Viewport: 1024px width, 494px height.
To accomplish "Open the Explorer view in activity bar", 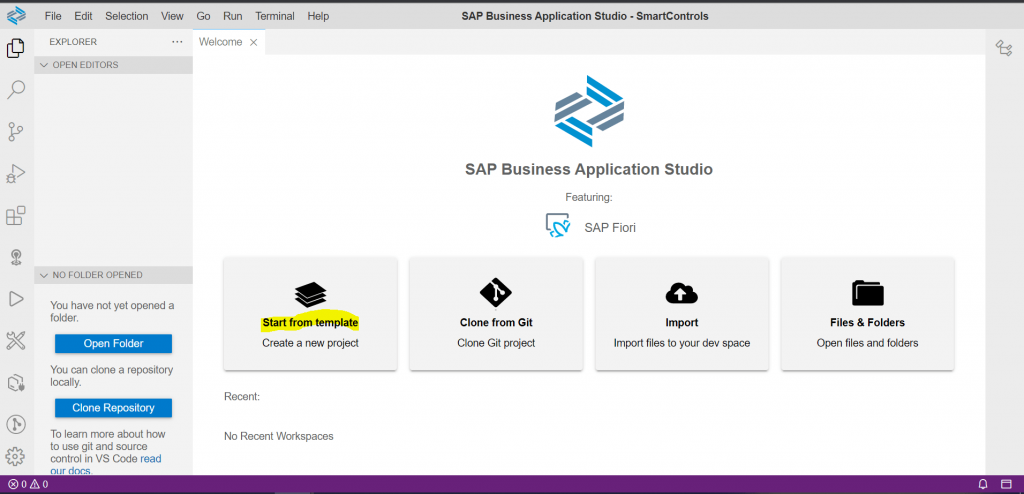I will [x=16, y=48].
